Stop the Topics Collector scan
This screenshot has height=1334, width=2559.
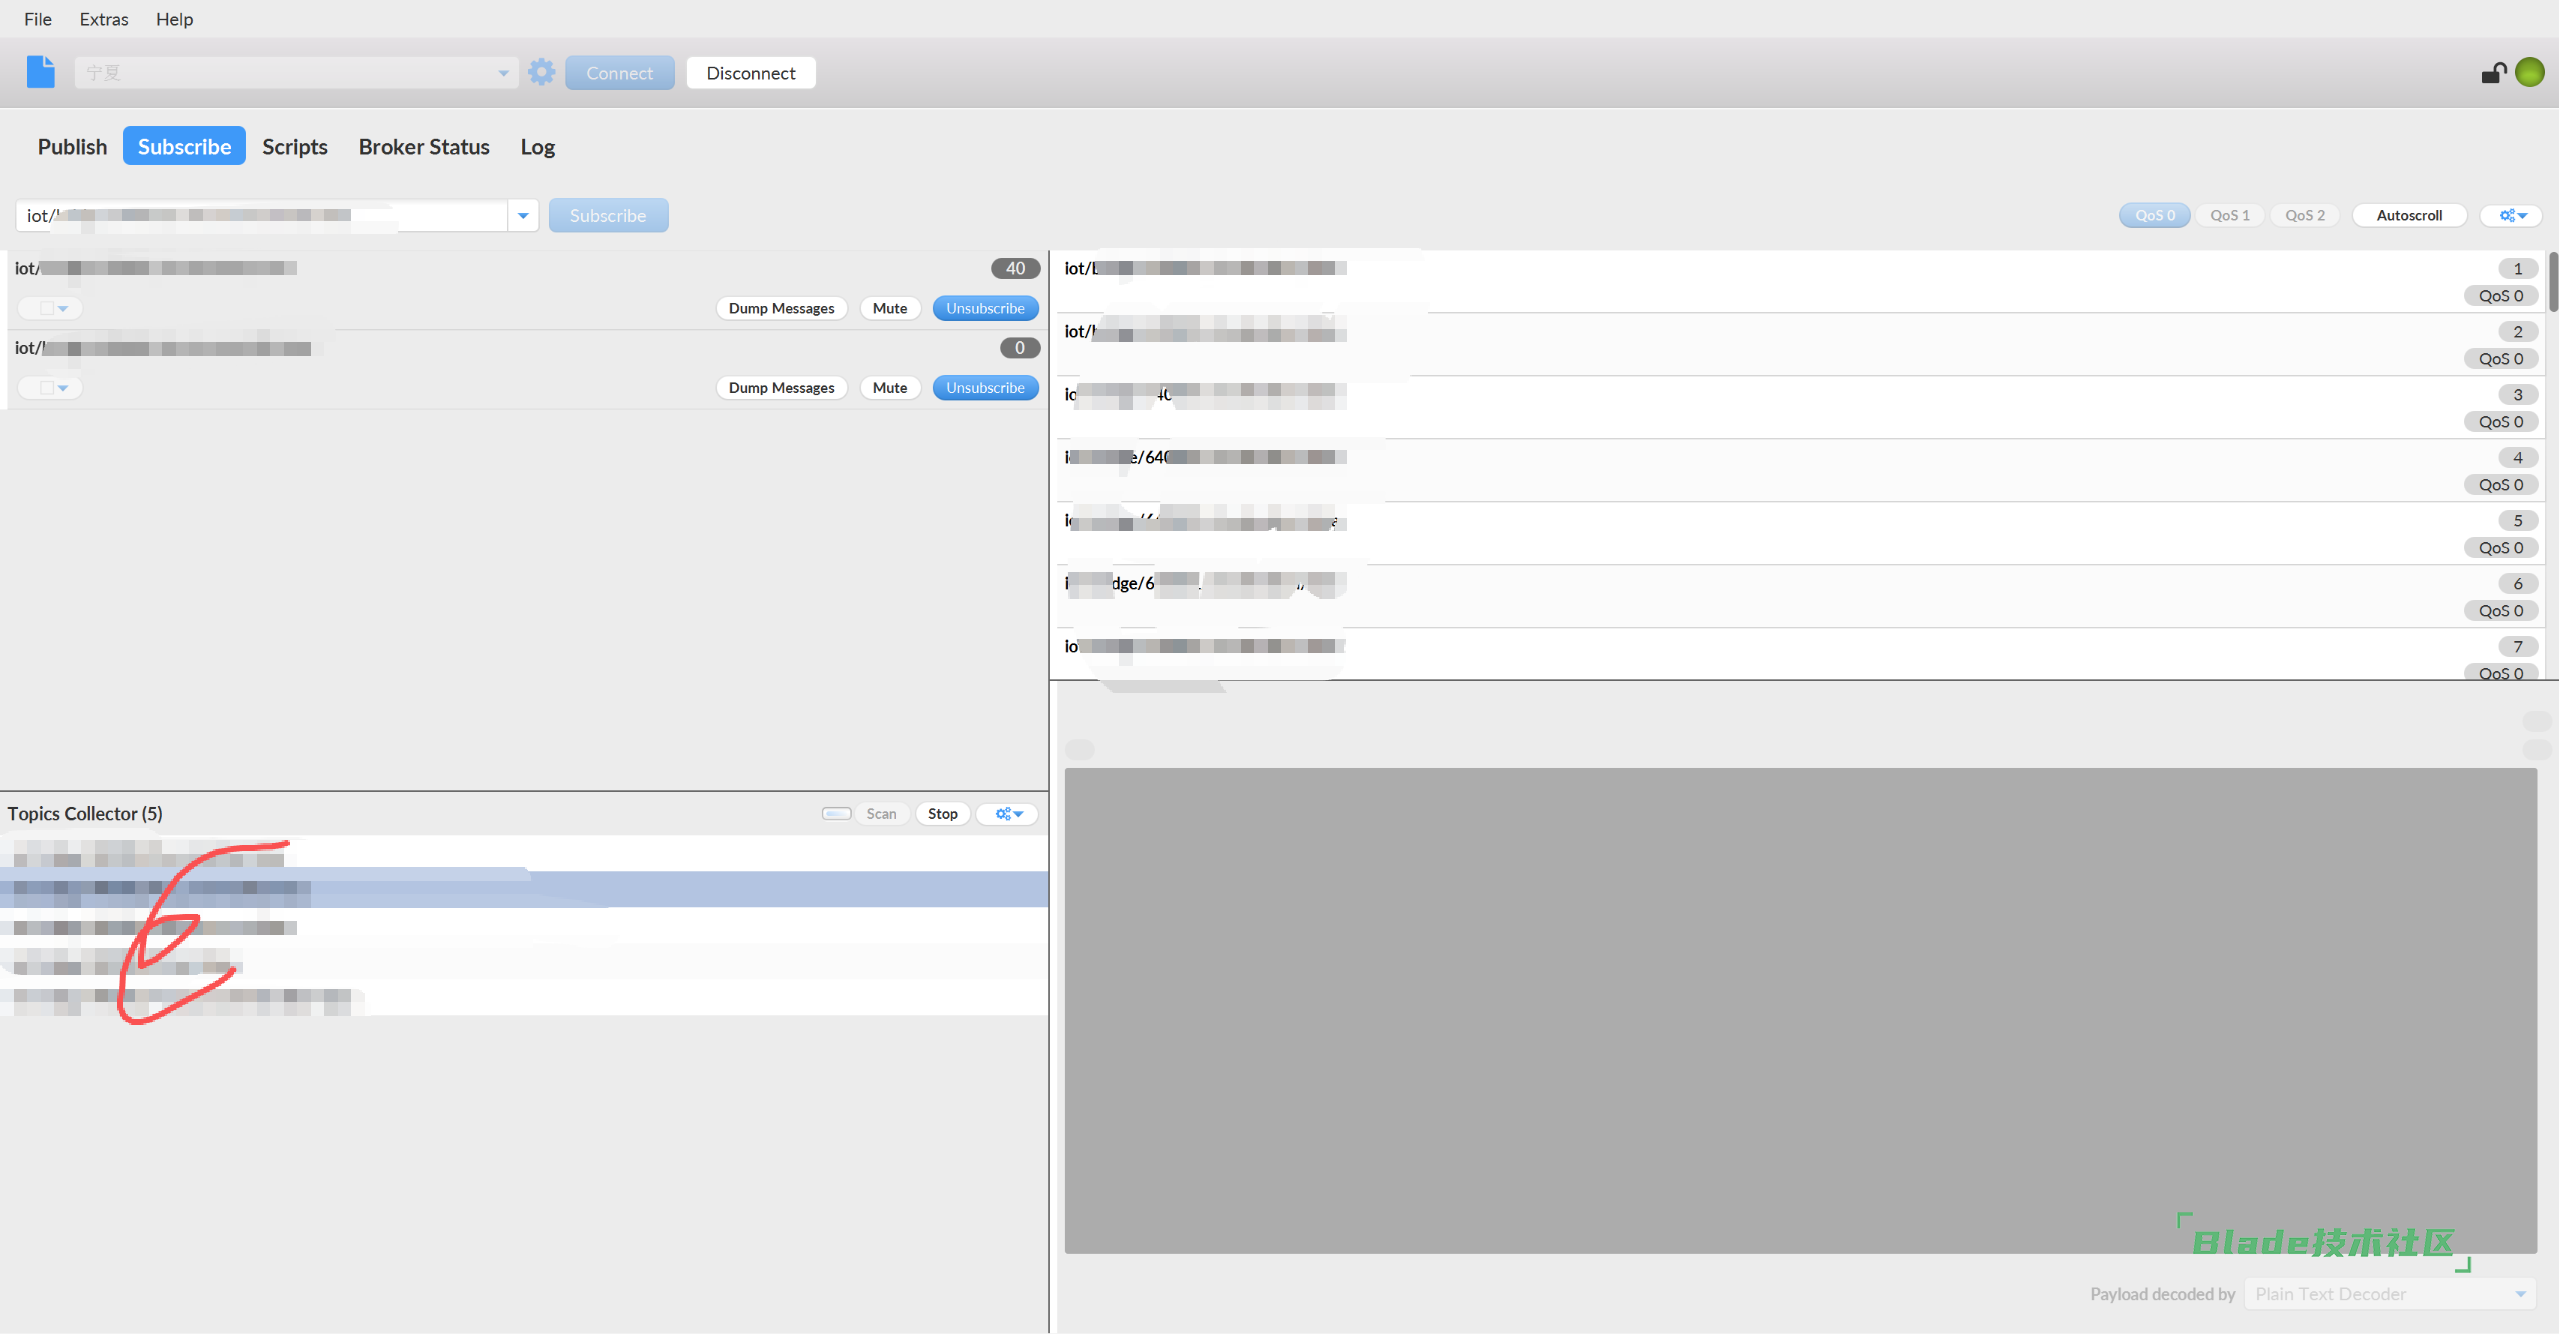coord(942,814)
